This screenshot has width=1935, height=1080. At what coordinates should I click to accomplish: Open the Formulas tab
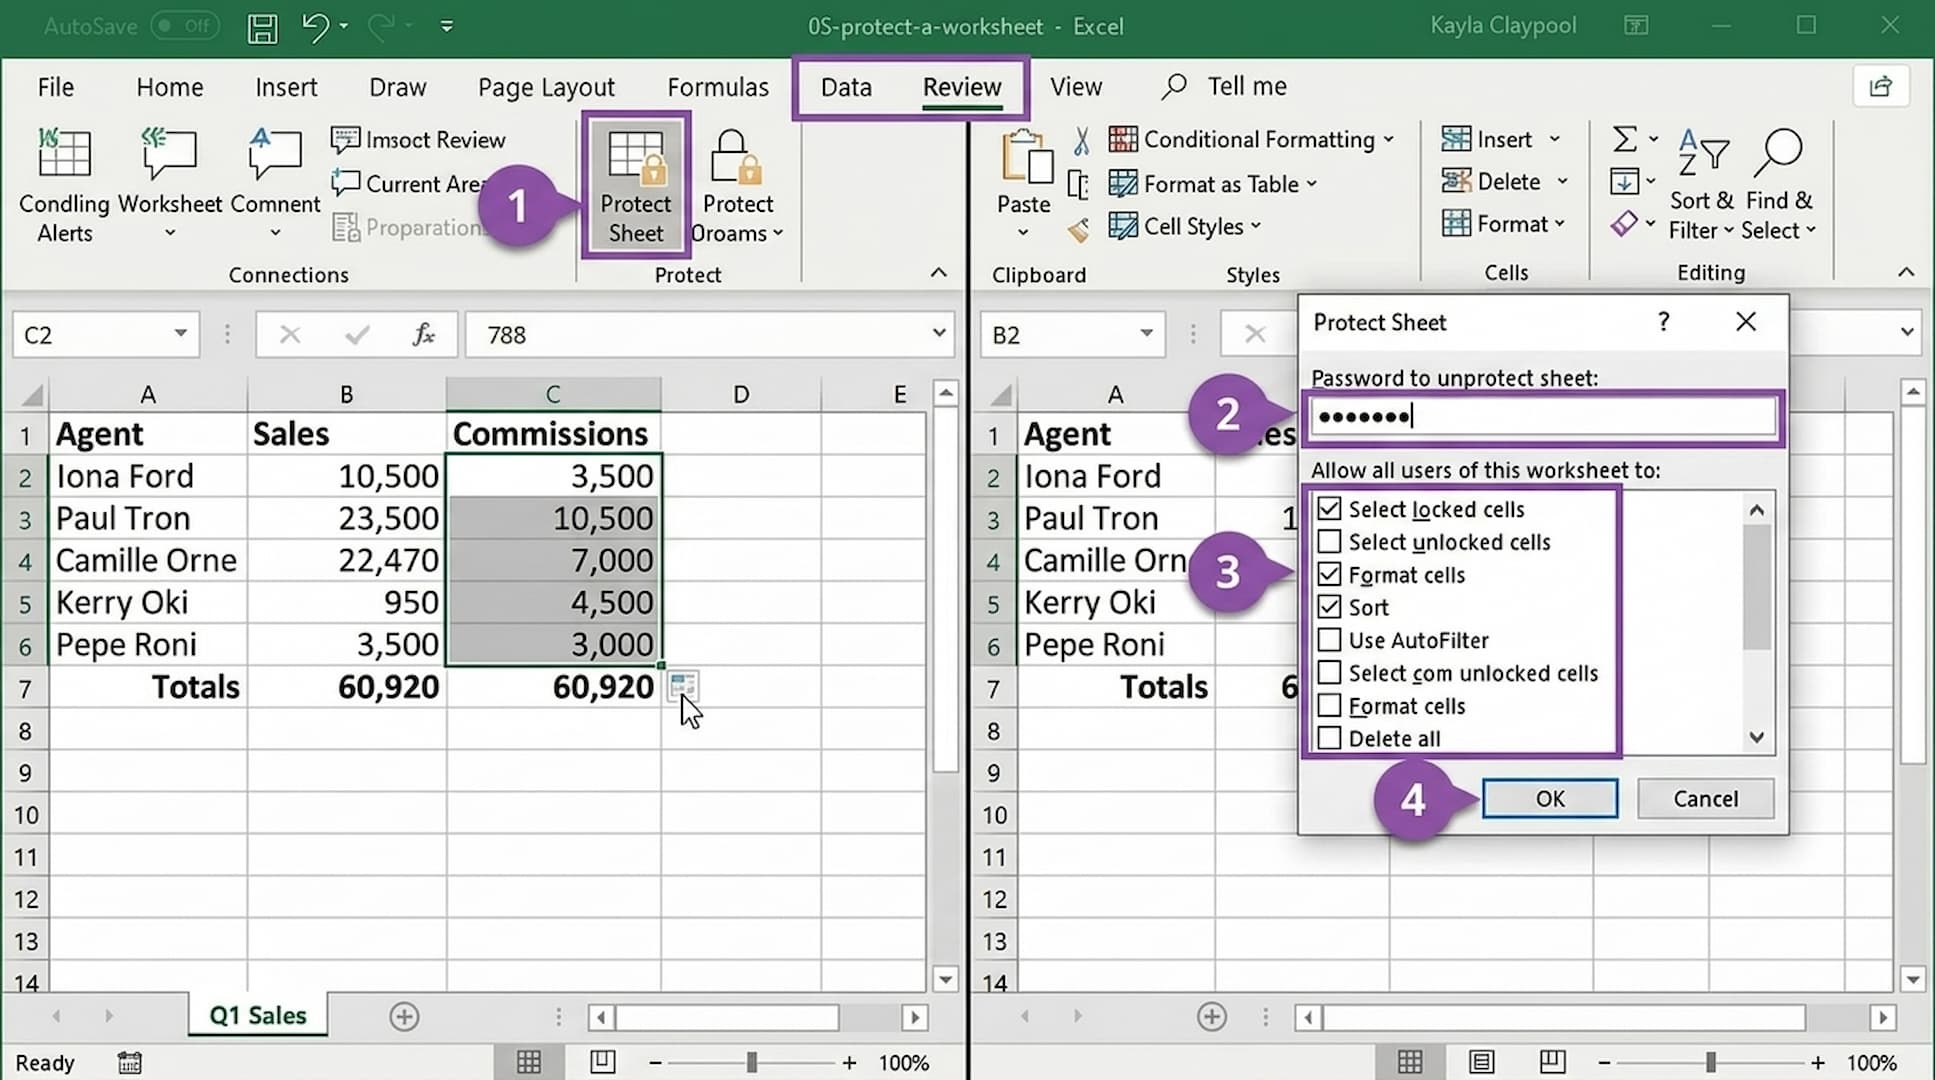tap(718, 87)
